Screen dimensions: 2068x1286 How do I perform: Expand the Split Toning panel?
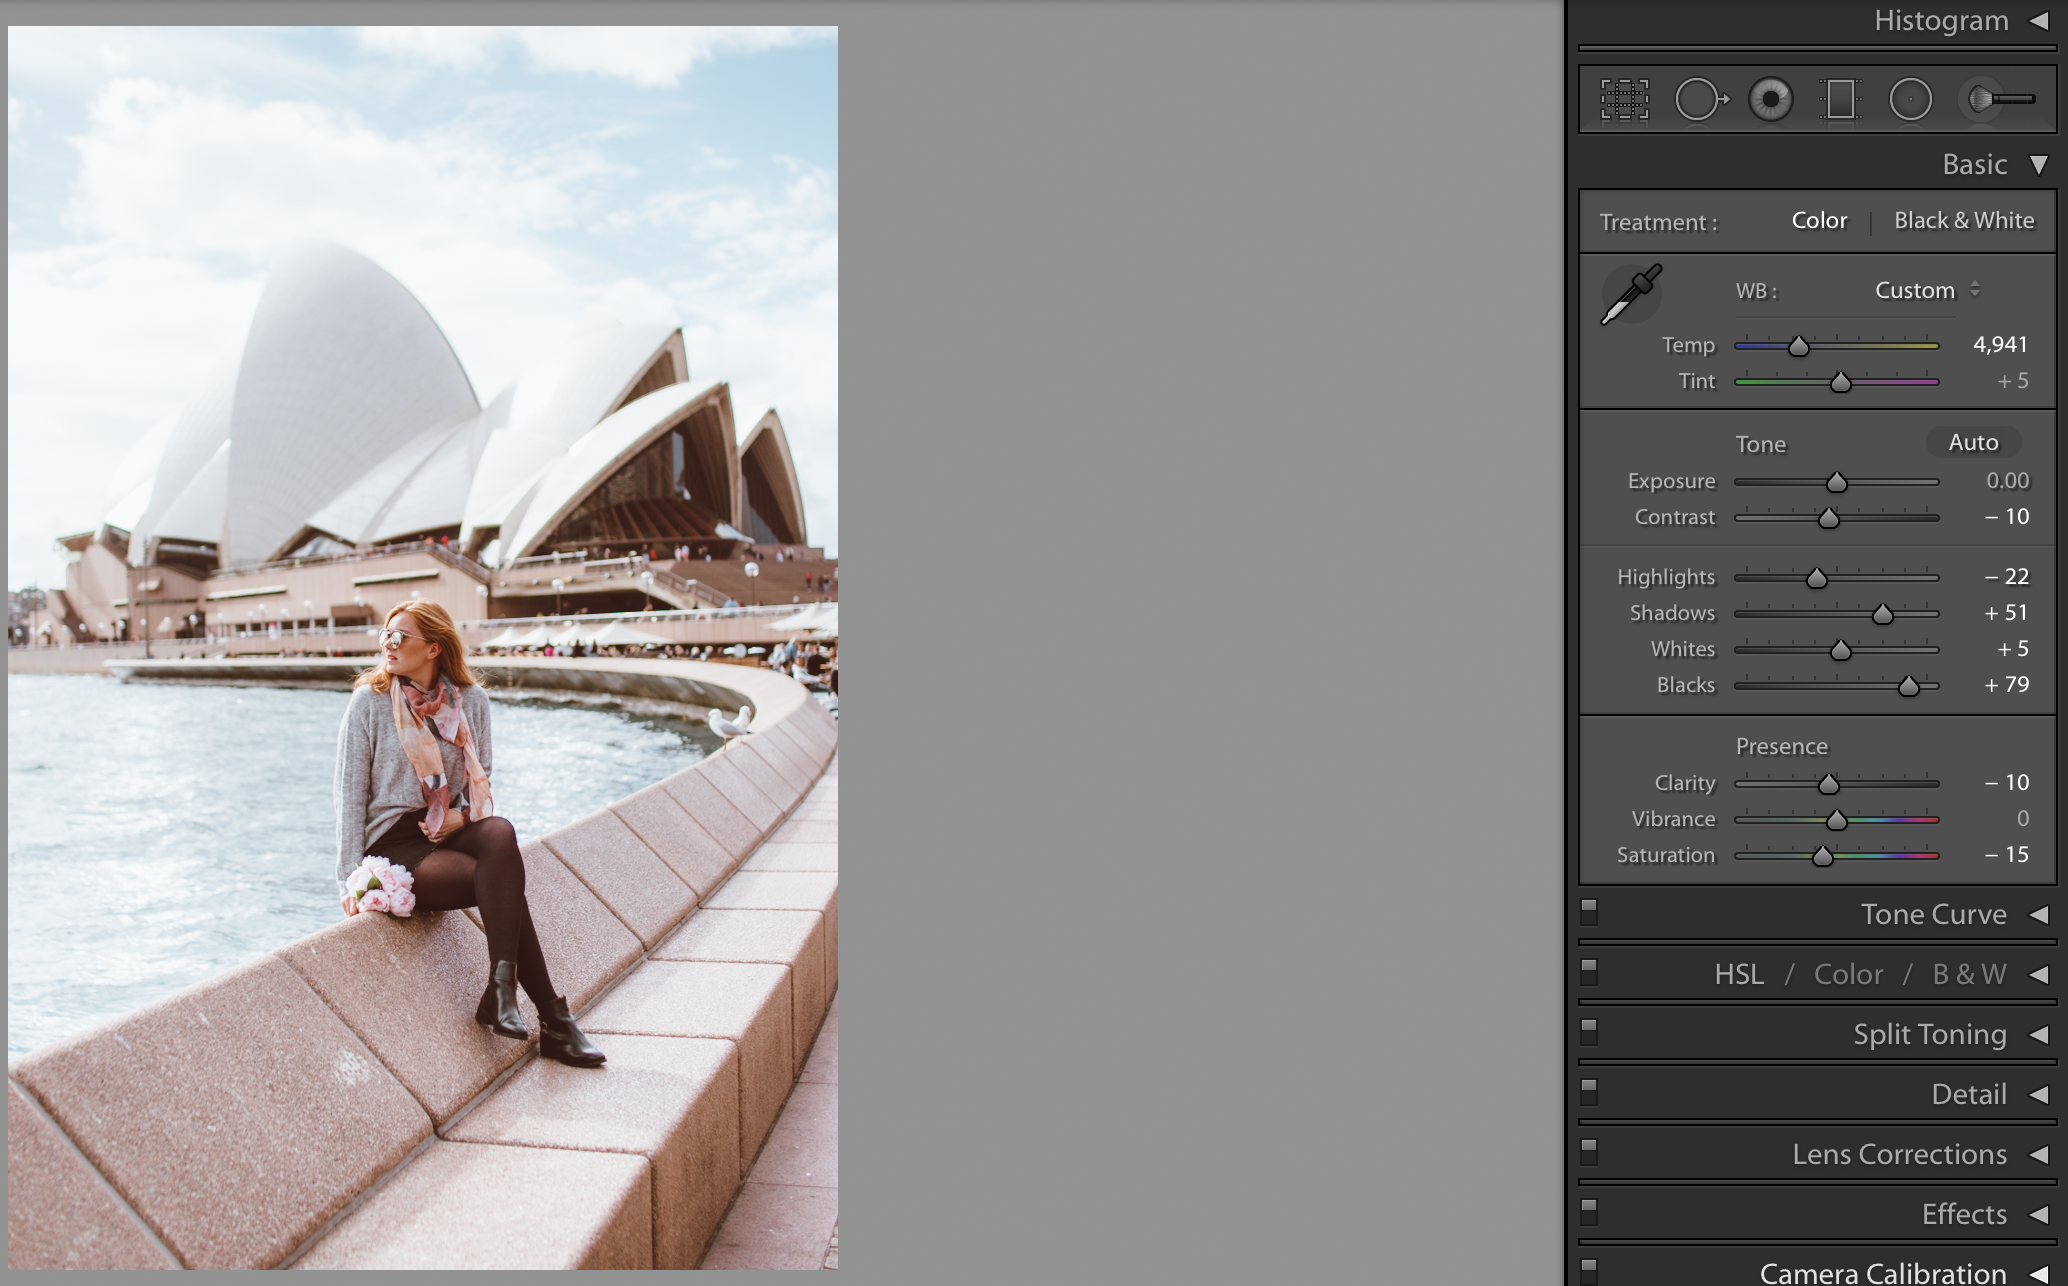coord(2039,1035)
